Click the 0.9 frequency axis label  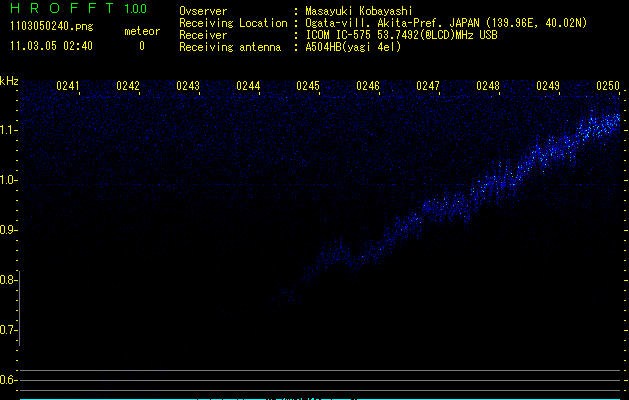point(8,230)
